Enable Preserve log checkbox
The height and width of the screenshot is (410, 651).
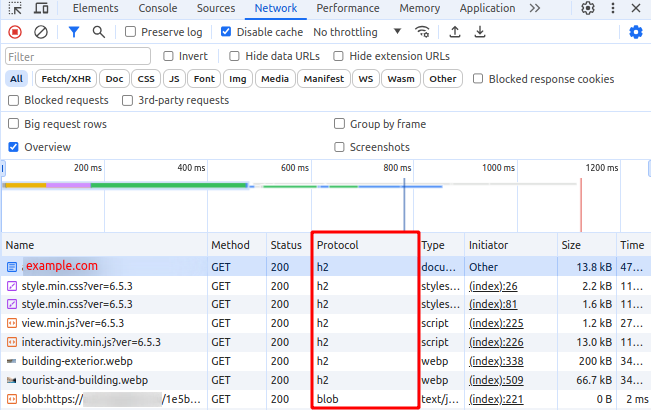(x=131, y=32)
